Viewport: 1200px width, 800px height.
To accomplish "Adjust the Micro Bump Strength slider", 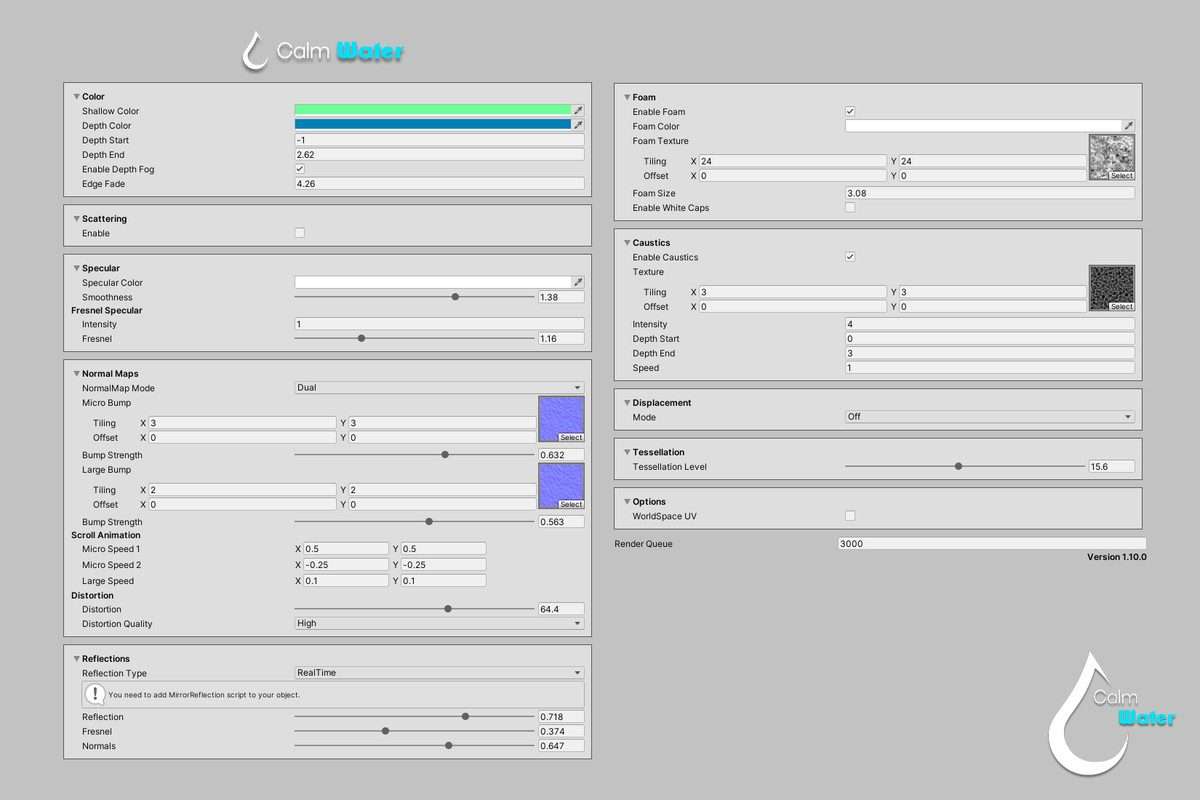I will (414, 454).
